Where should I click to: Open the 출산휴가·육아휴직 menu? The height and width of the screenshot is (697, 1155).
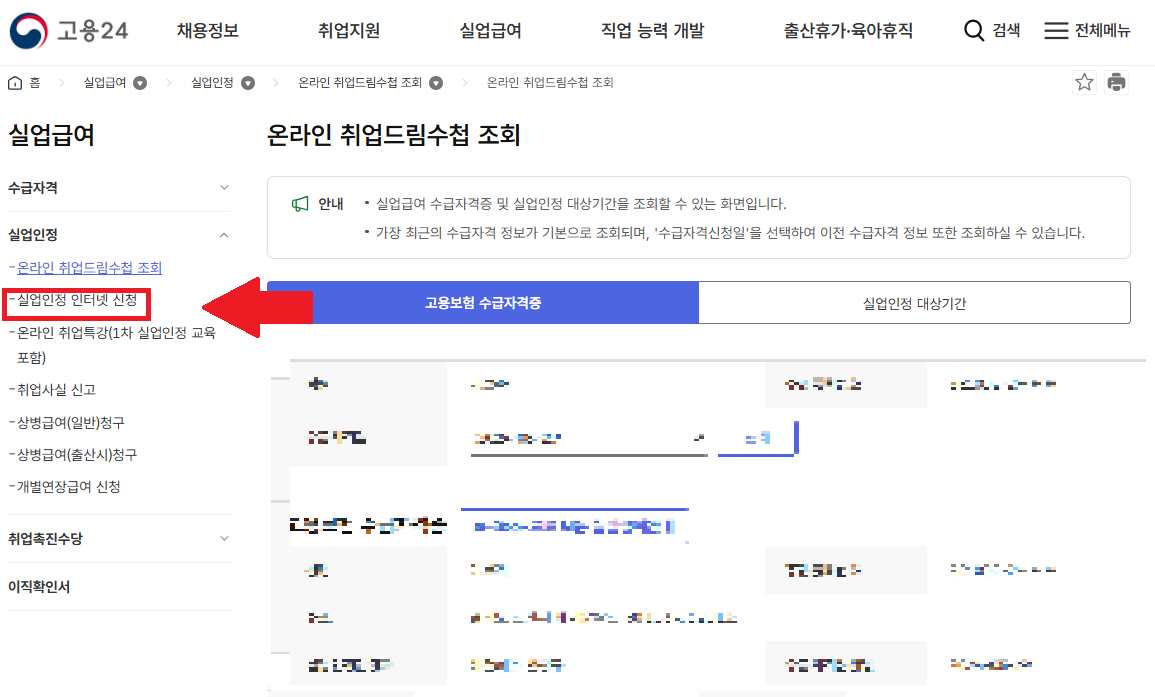tap(847, 30)
